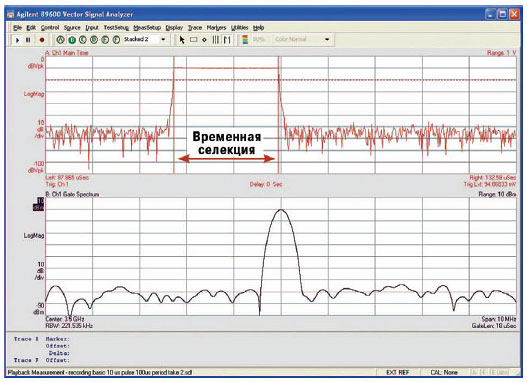Start measurement with the play button
527x382 pixels.
tap(17, 40)
